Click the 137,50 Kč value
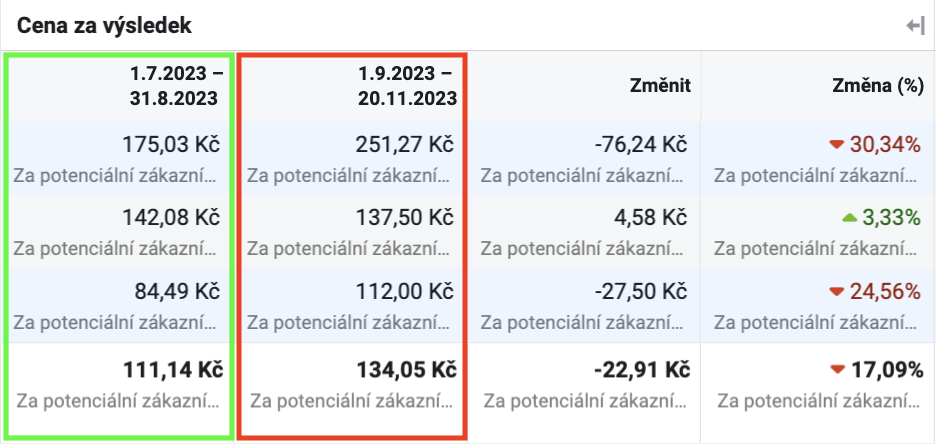 click(405, 218)
